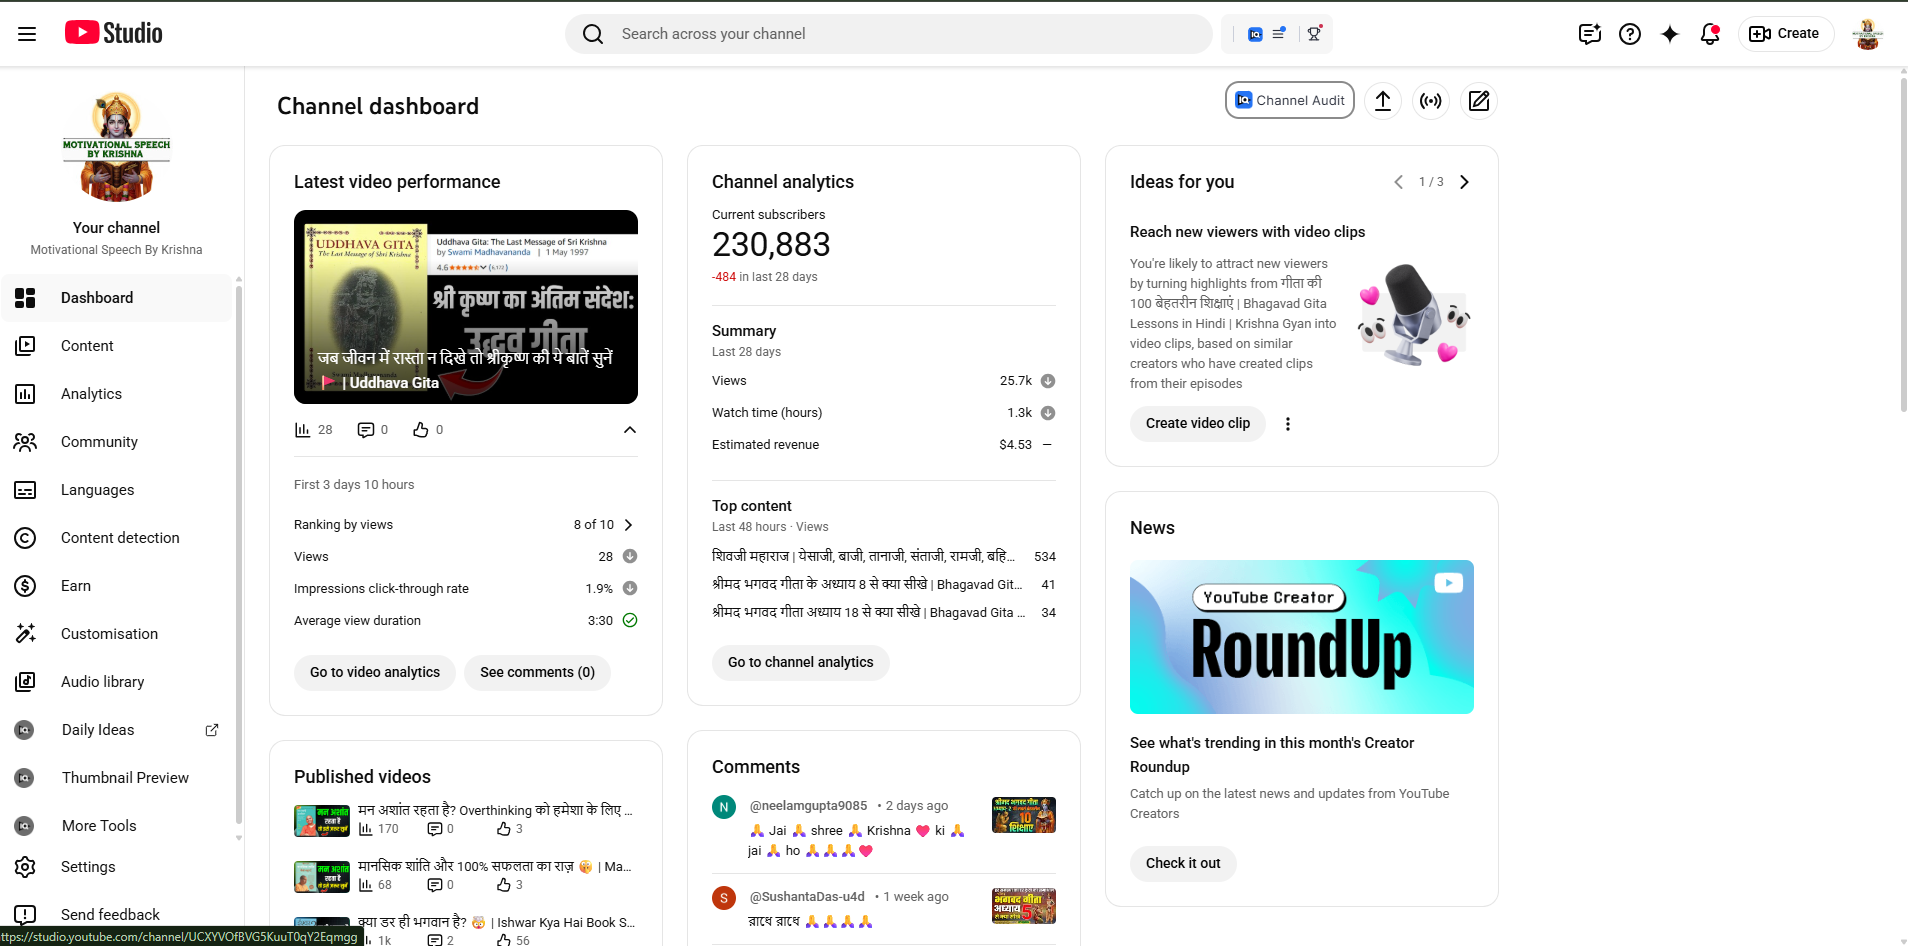
Task: Collapse the Latest video performance details chevron
Action: point(630,429)
